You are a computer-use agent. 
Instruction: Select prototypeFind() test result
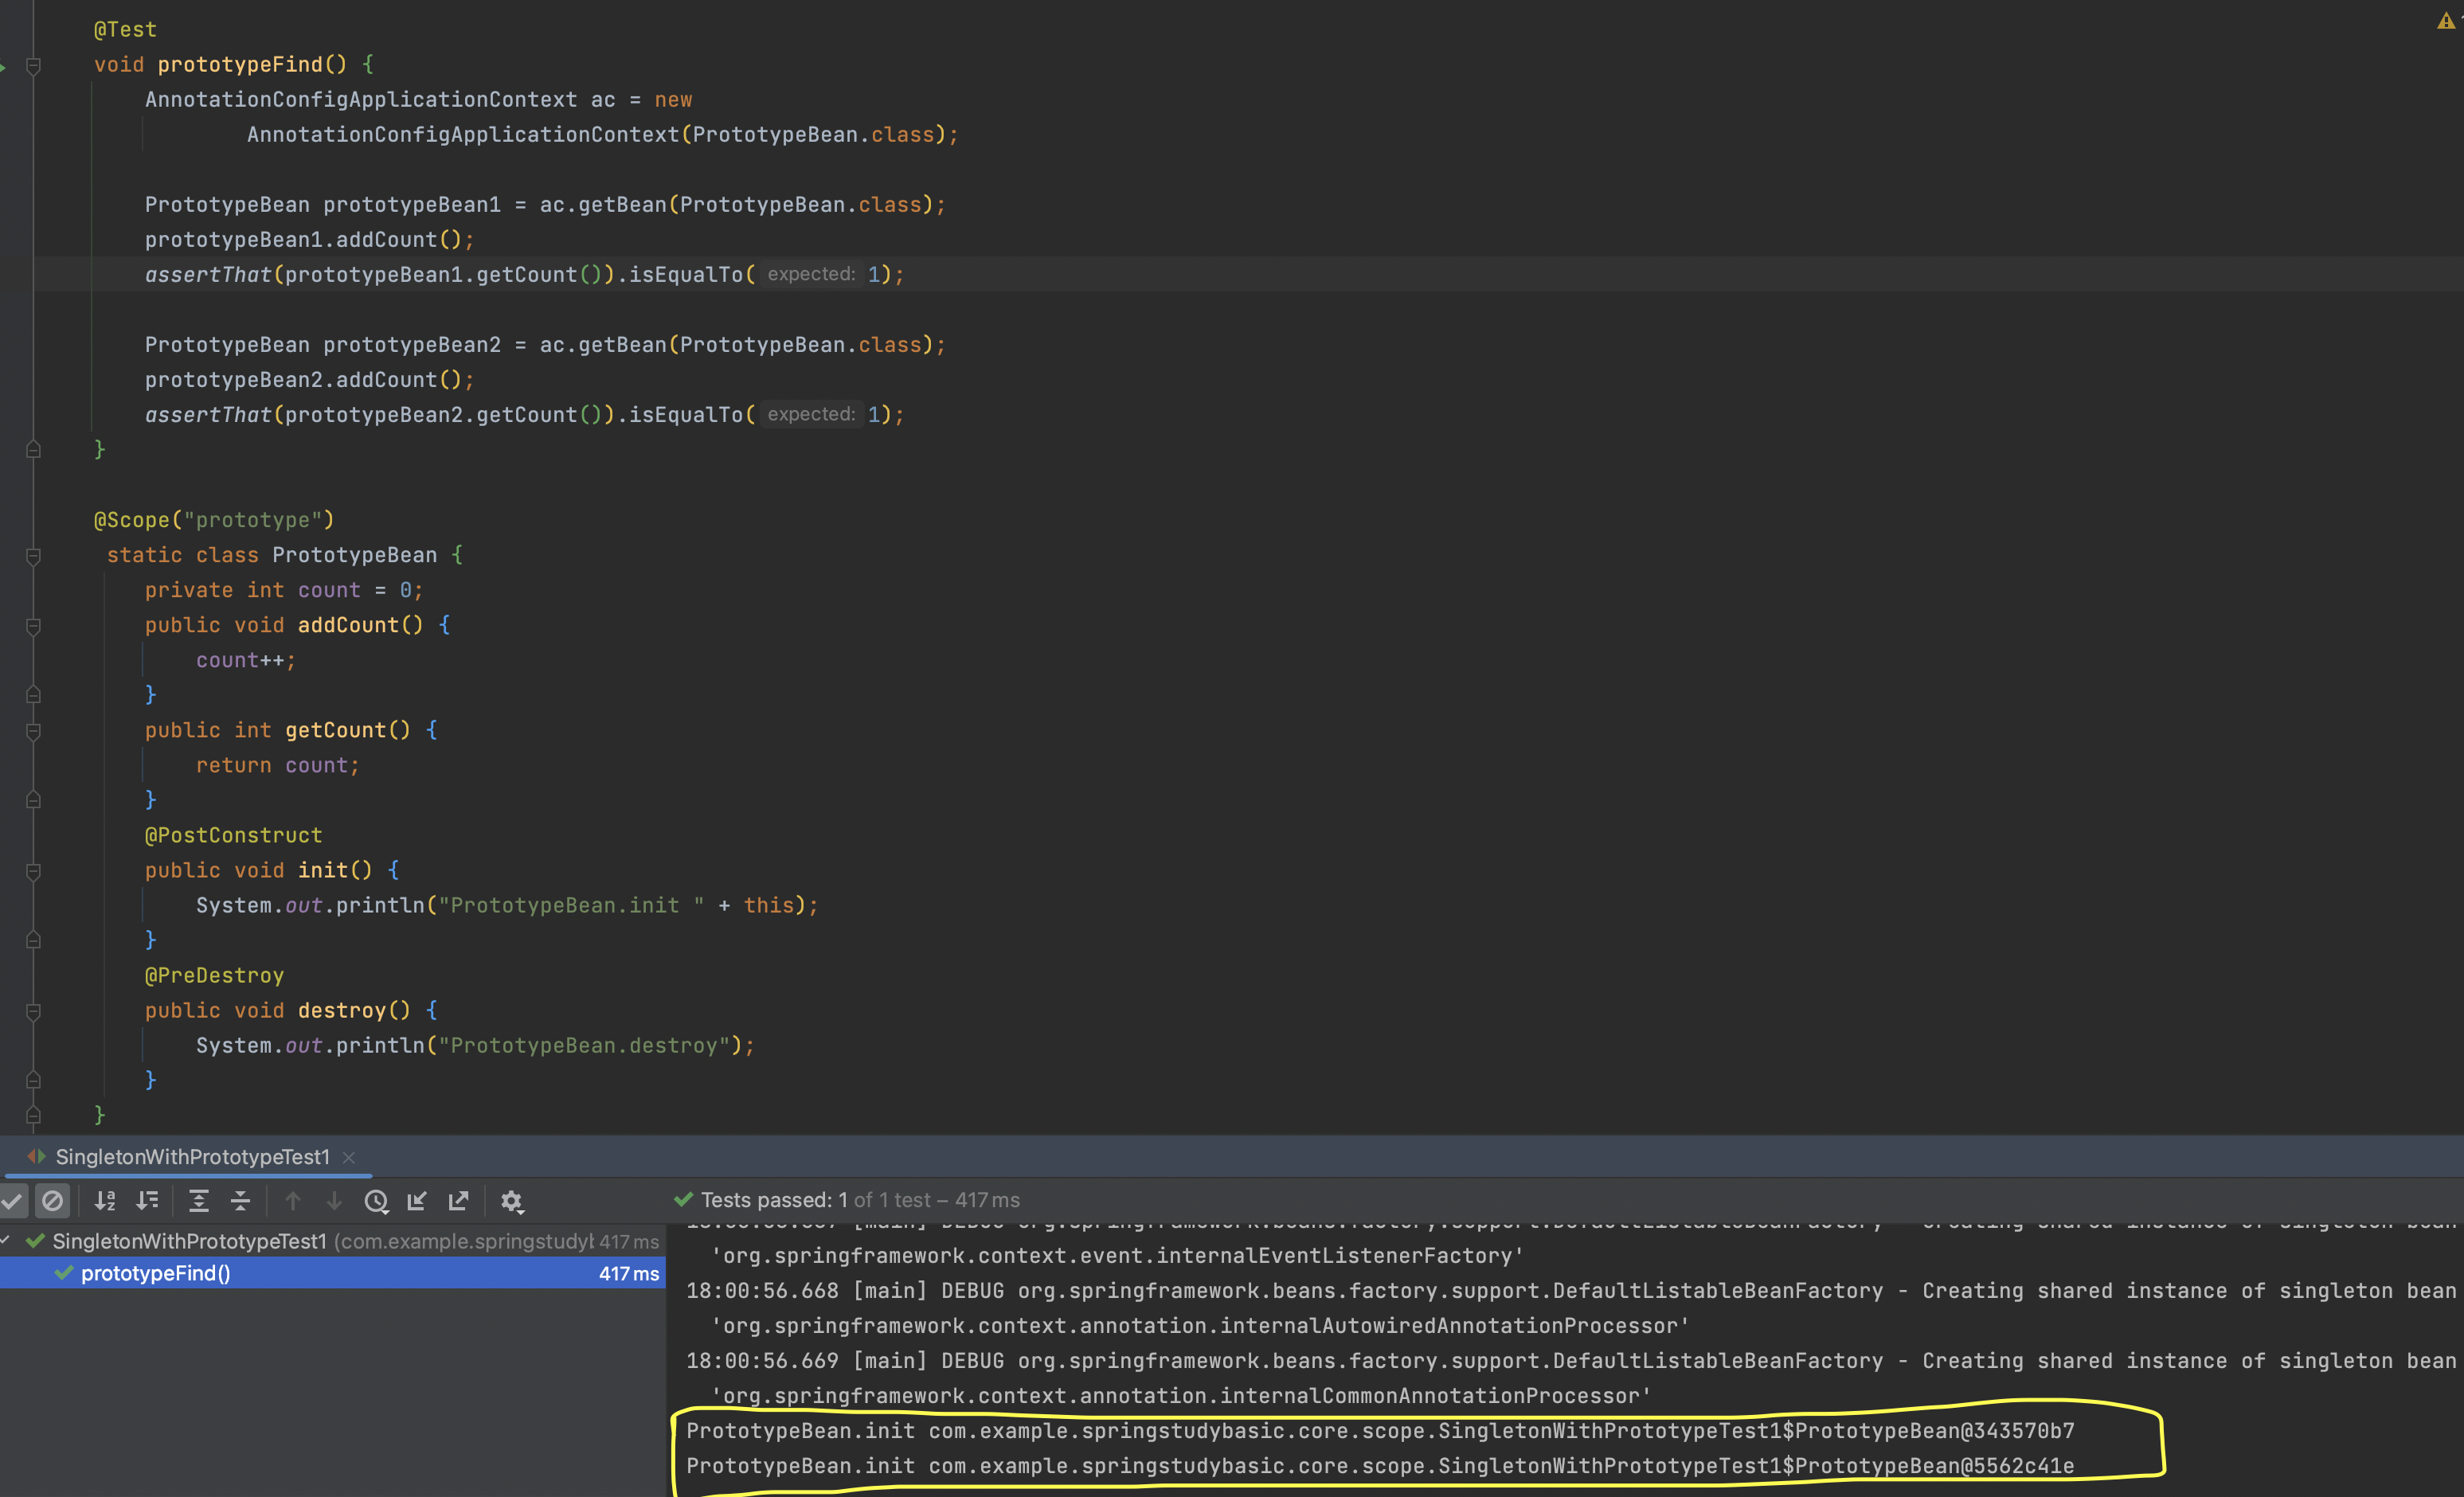[x=155, y=1273]
